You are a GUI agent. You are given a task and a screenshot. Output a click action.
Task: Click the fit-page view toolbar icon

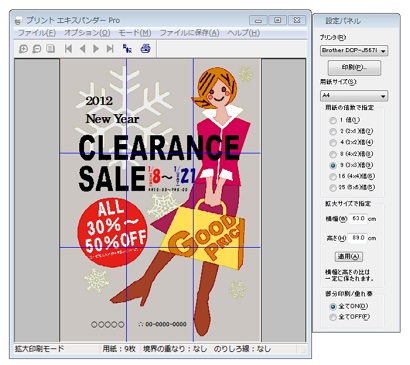tap(50, 49)
